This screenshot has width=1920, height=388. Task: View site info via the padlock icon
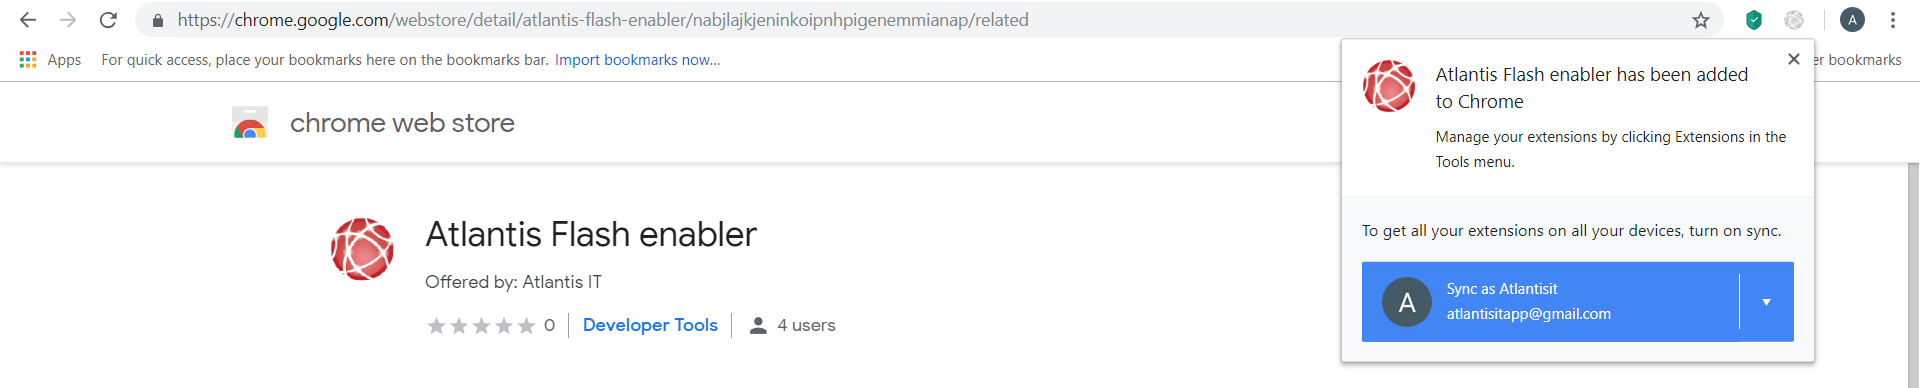158,20
